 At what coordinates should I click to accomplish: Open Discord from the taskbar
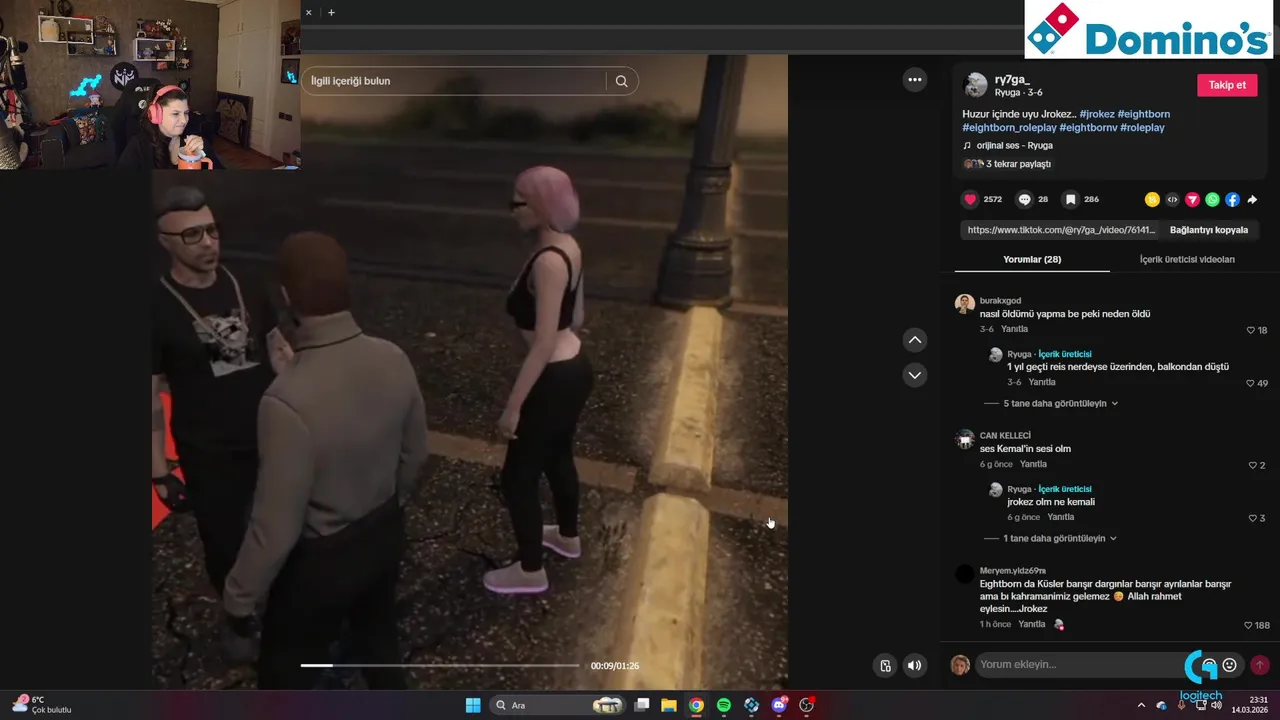(x=779, y=705)
